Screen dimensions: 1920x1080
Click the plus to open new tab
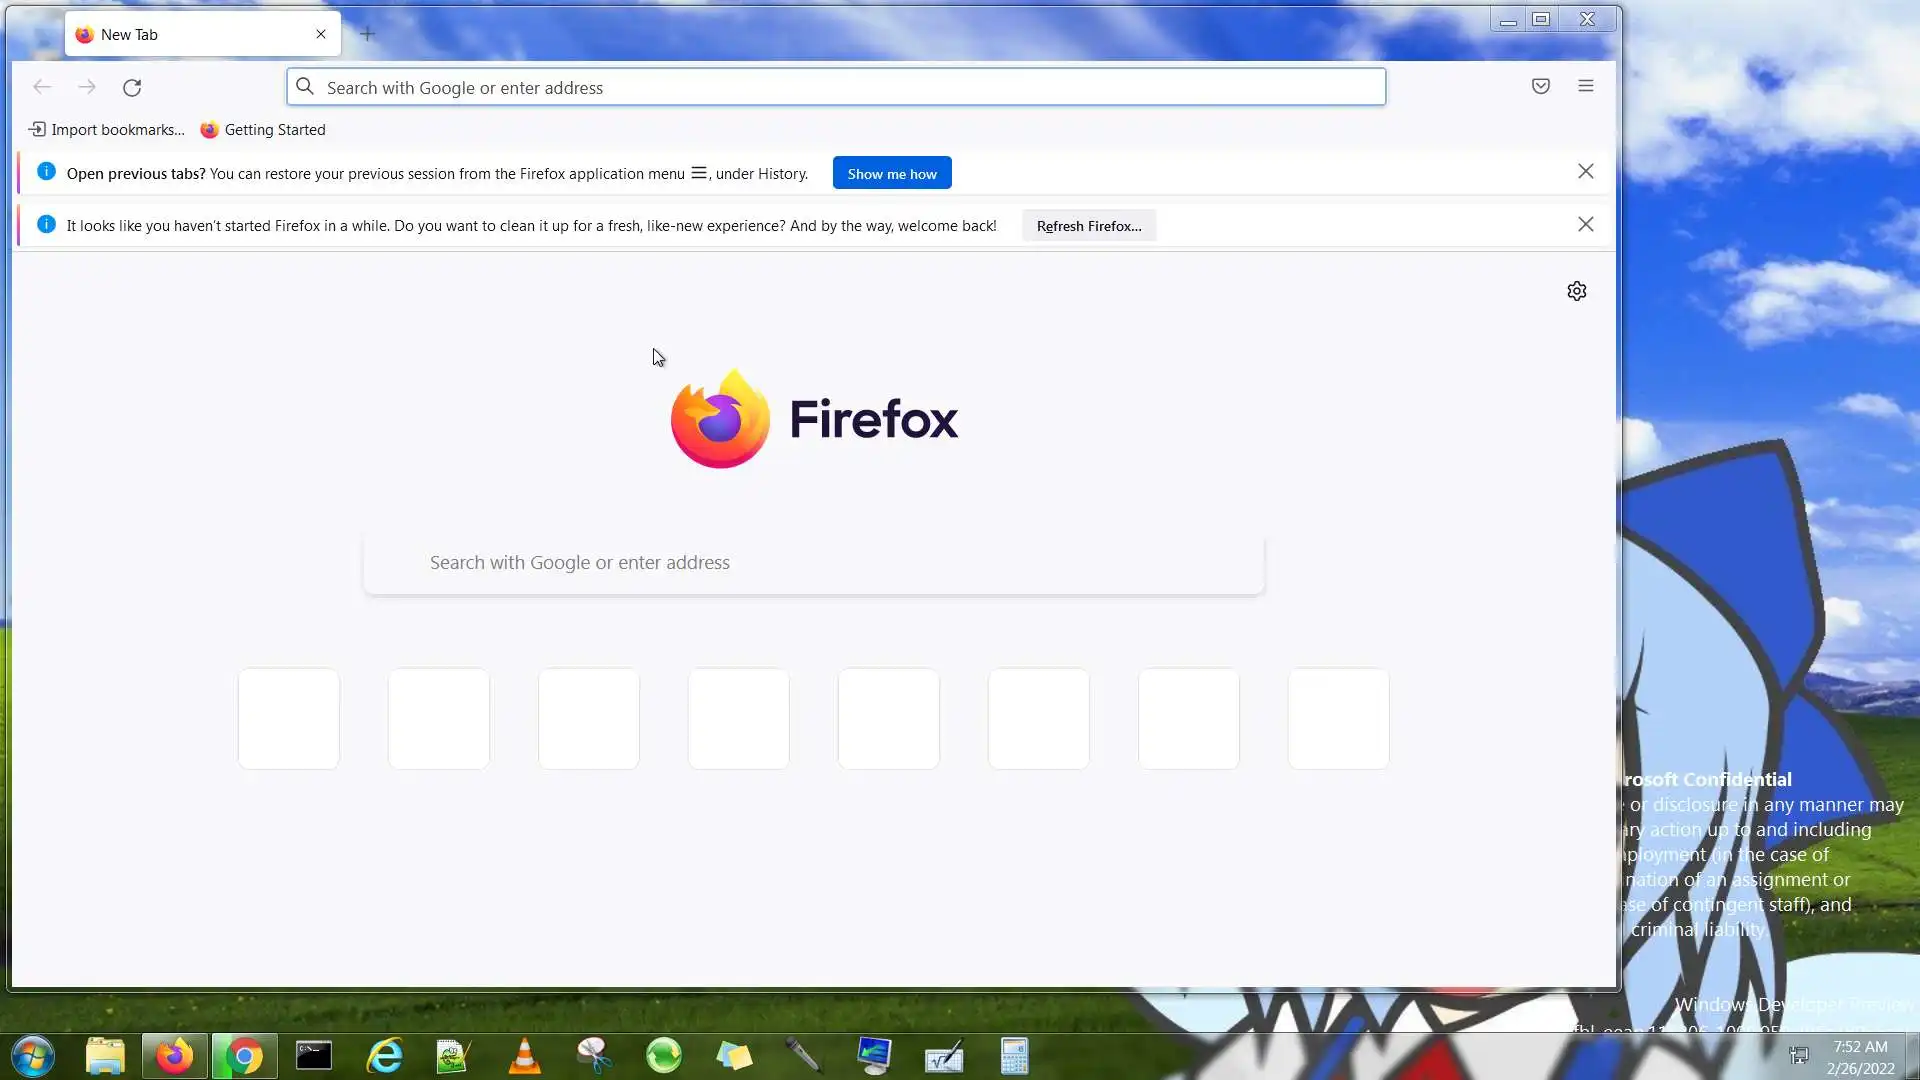click(x=368, y=34)
